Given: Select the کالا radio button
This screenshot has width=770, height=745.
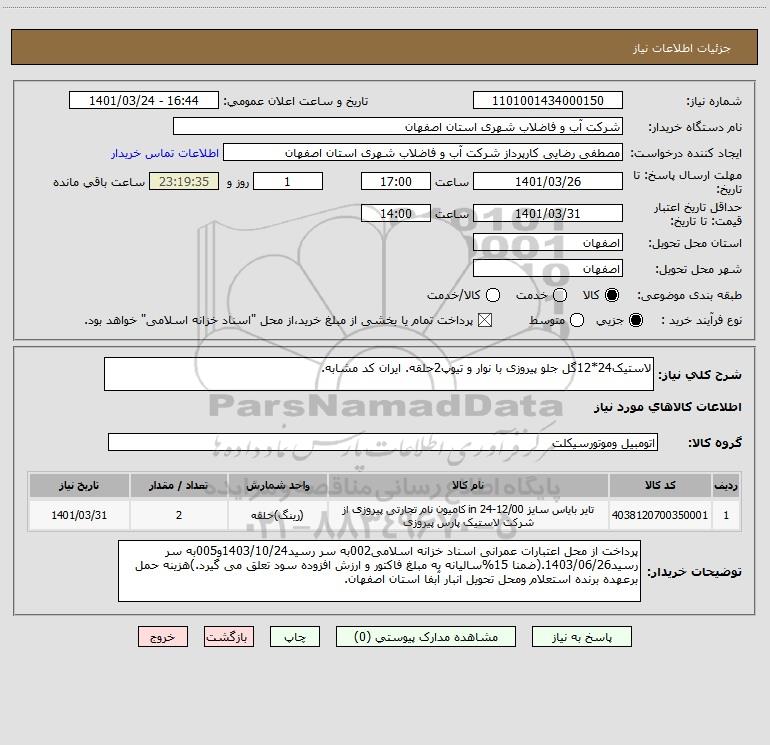Looking at the screenshot, I should pos(612,295).
